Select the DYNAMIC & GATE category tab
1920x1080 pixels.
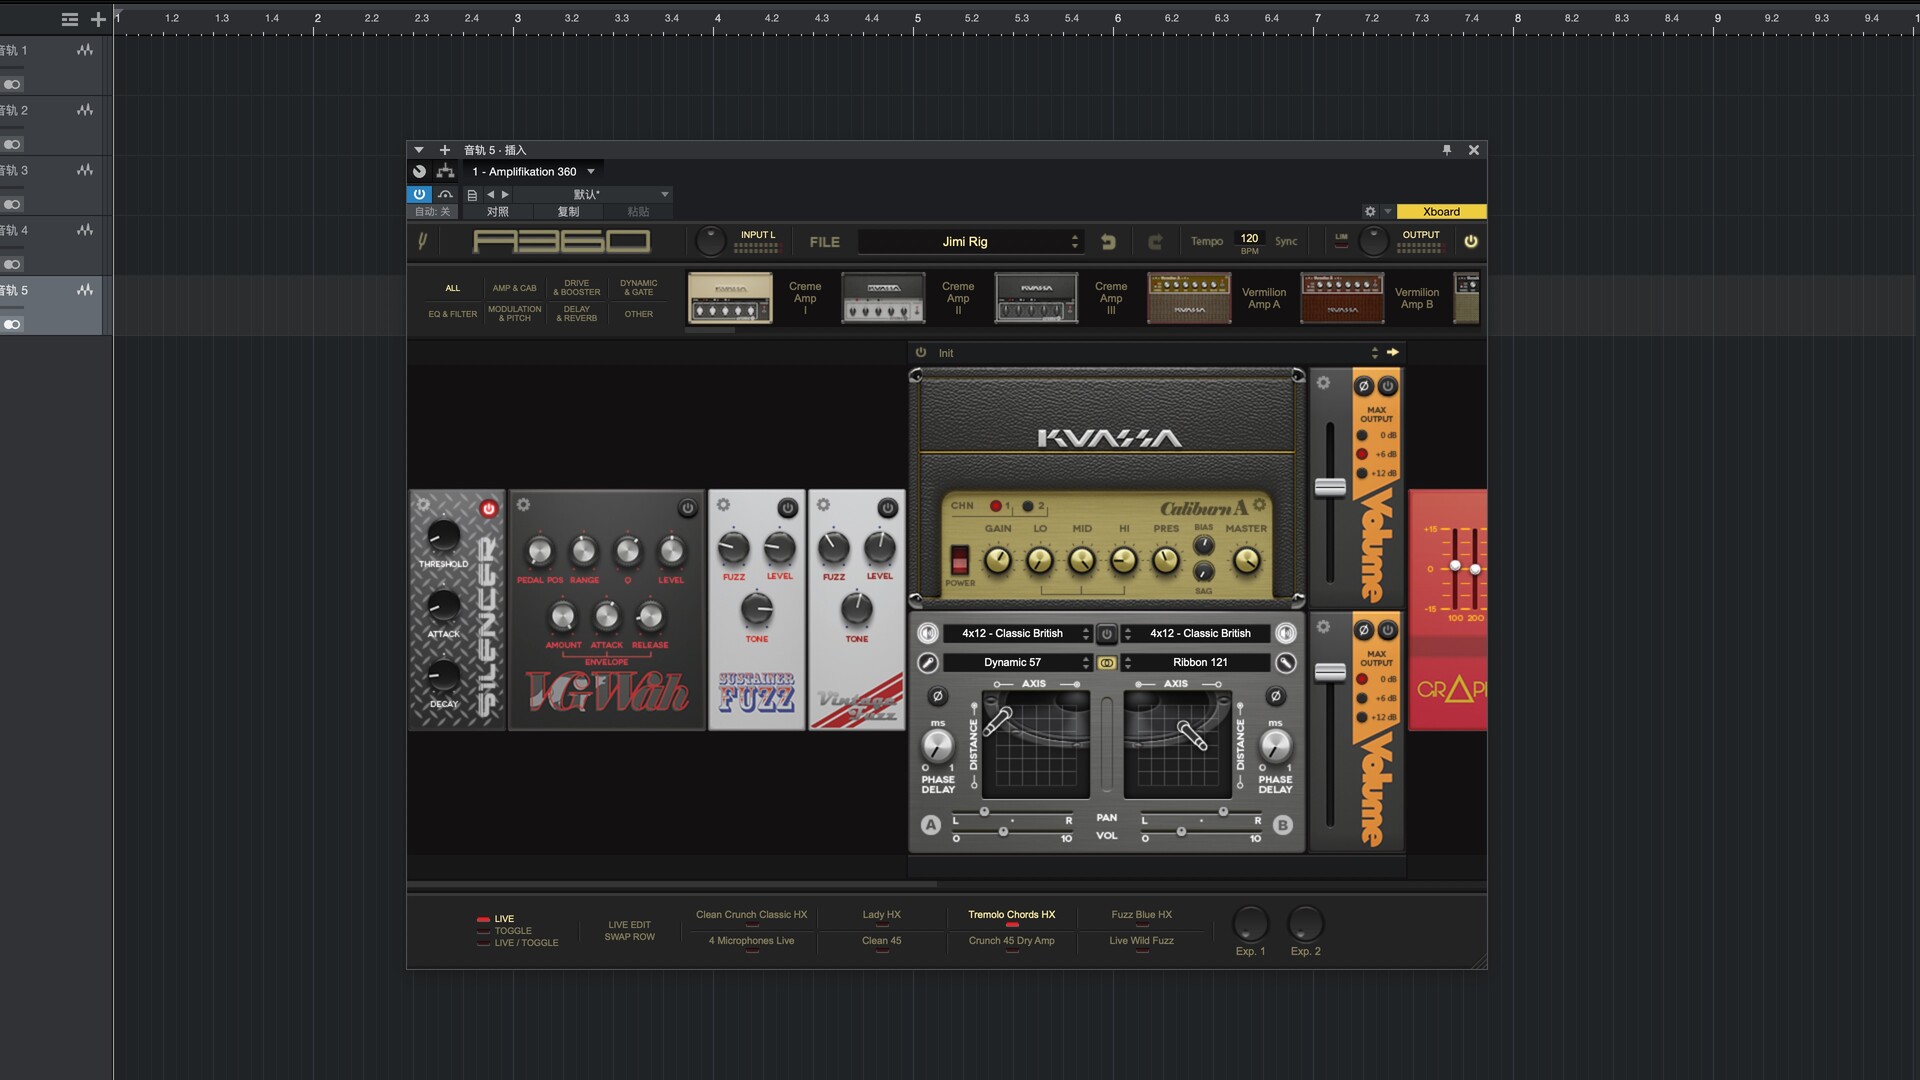(x=639, y=288)
